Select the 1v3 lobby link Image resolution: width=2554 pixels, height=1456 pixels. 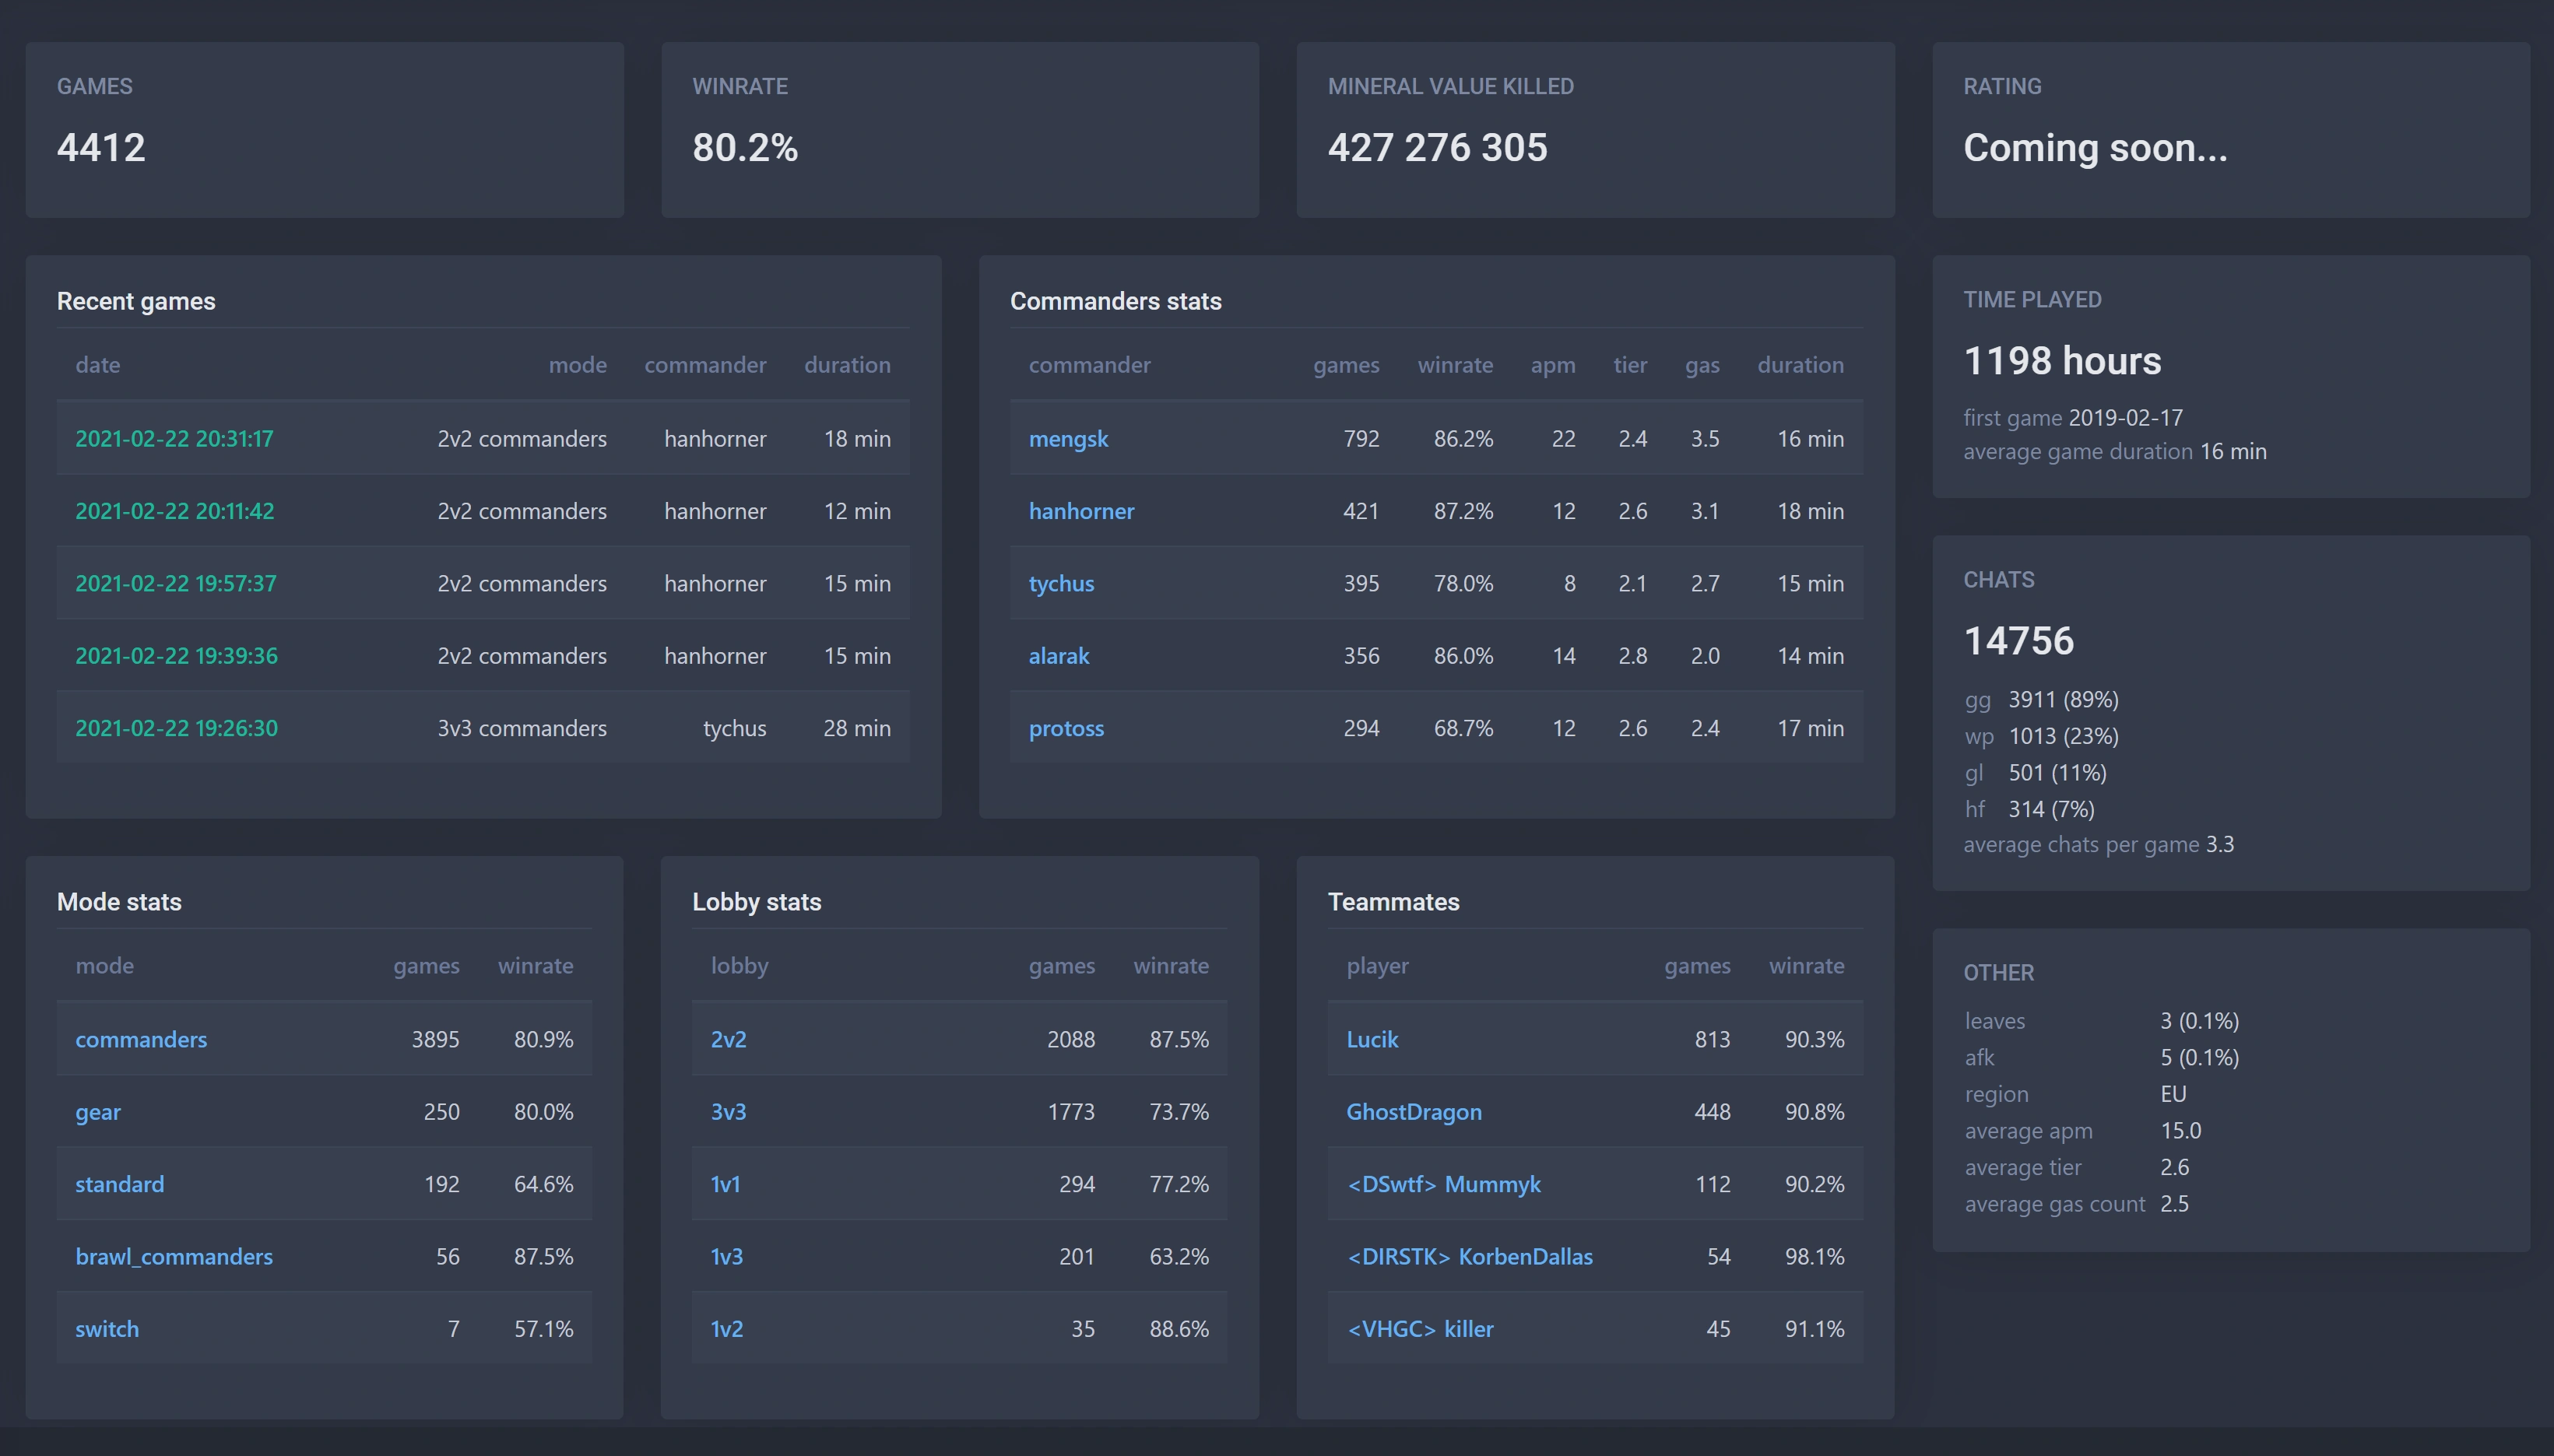727,1257
